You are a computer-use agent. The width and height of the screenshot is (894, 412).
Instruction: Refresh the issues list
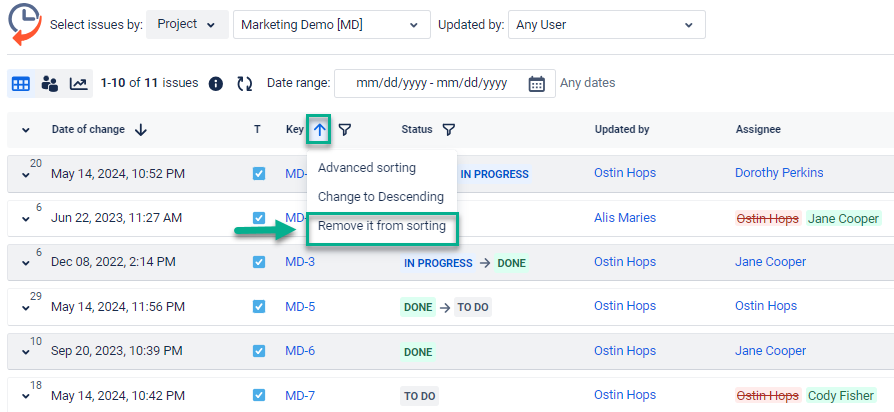pos(244,84)
